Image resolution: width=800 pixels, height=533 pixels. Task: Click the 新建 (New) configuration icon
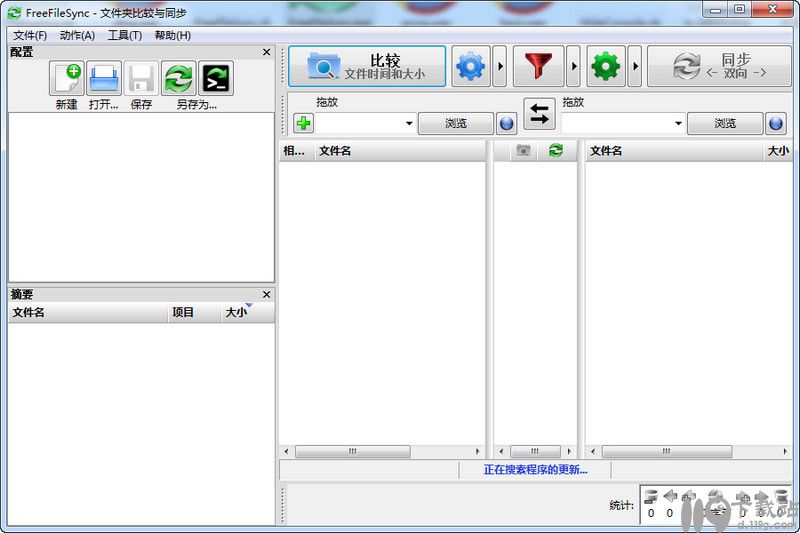click(67, 78)
